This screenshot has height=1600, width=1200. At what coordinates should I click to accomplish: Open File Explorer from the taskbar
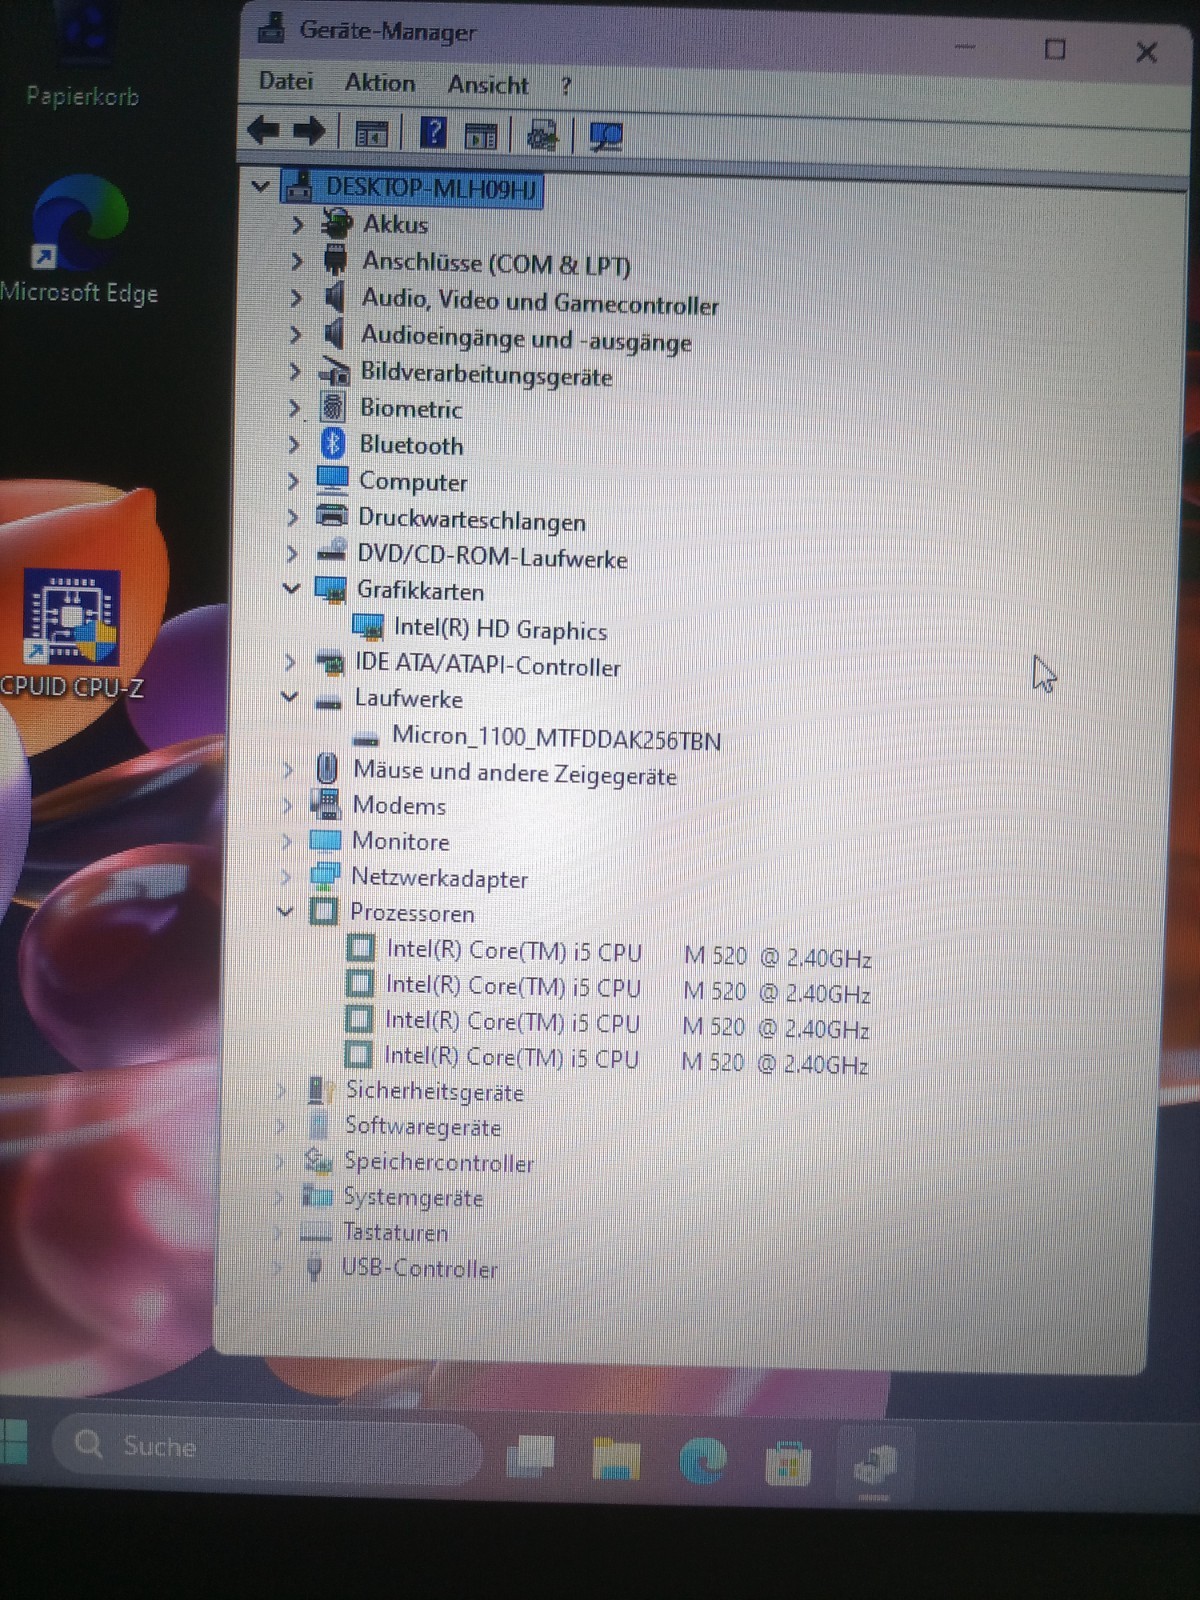[x=616, y=1458]
